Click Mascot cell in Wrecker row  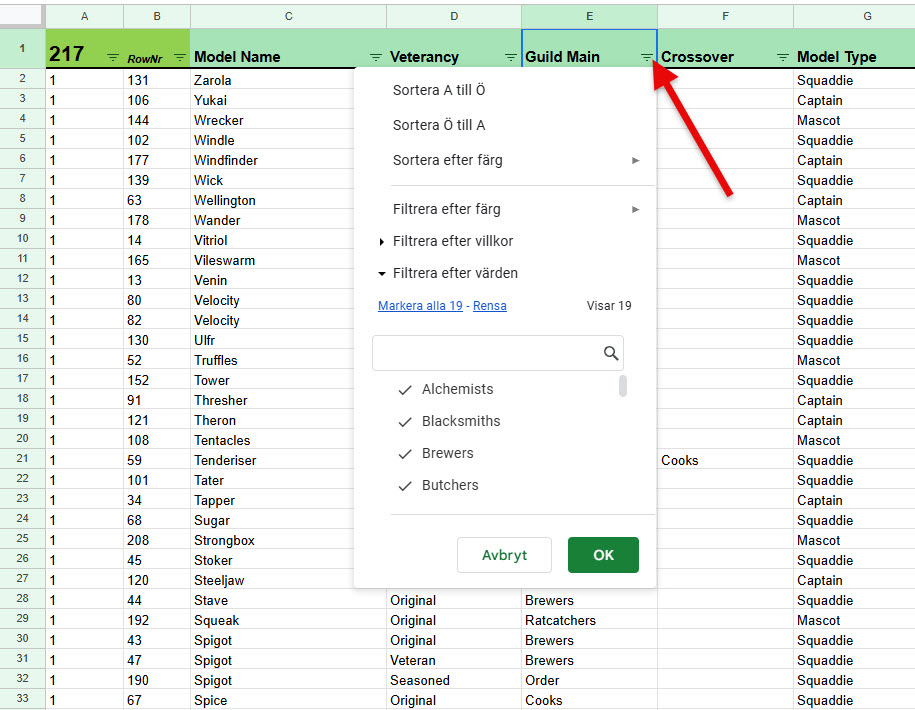click(x=854, y=120)
